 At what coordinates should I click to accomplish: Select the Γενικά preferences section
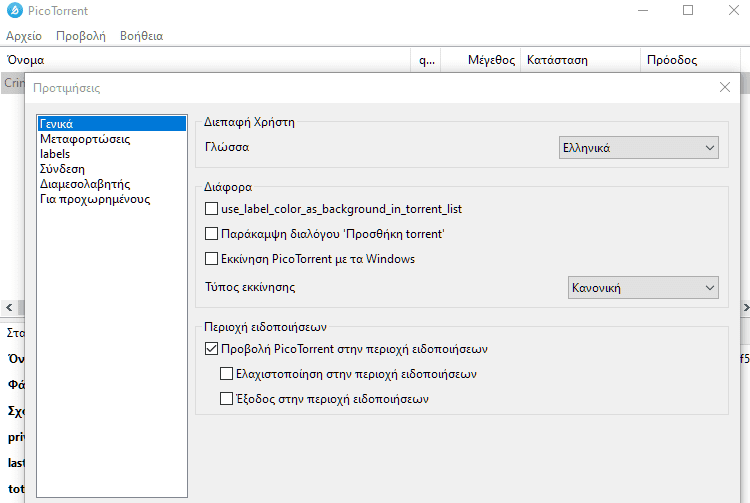click(x=112, y=124)
